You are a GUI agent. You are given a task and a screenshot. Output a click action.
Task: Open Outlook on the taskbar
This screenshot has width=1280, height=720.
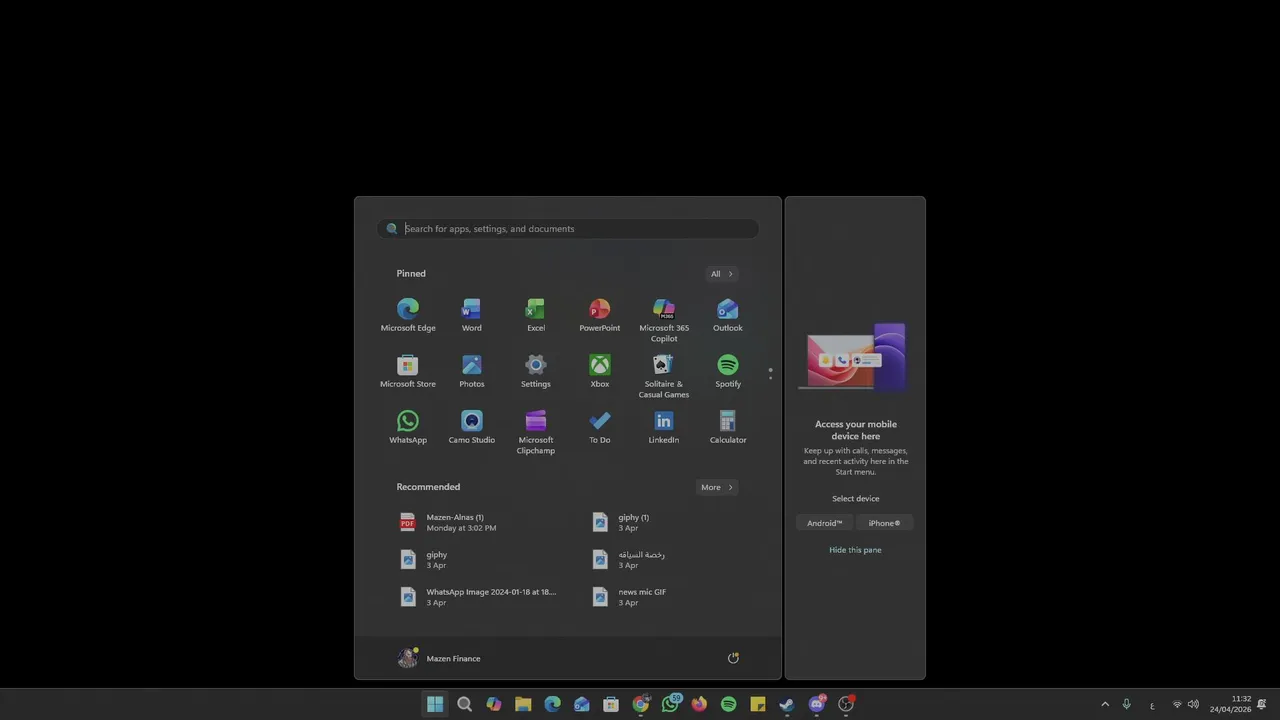[582, 704]
